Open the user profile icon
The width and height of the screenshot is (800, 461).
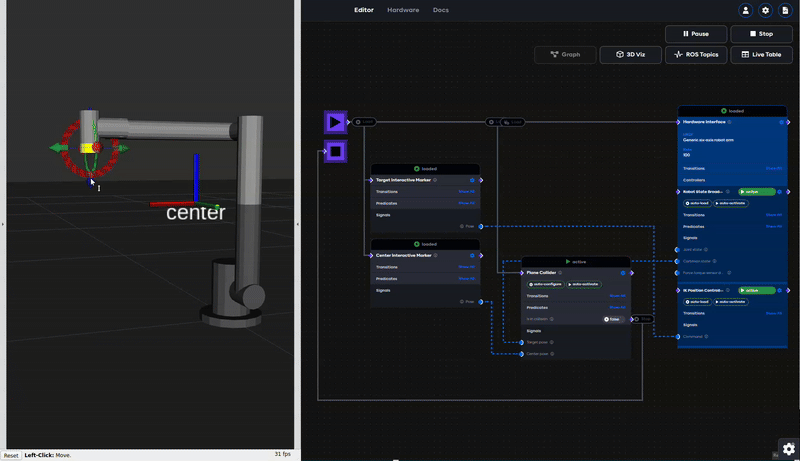[745, 10]
